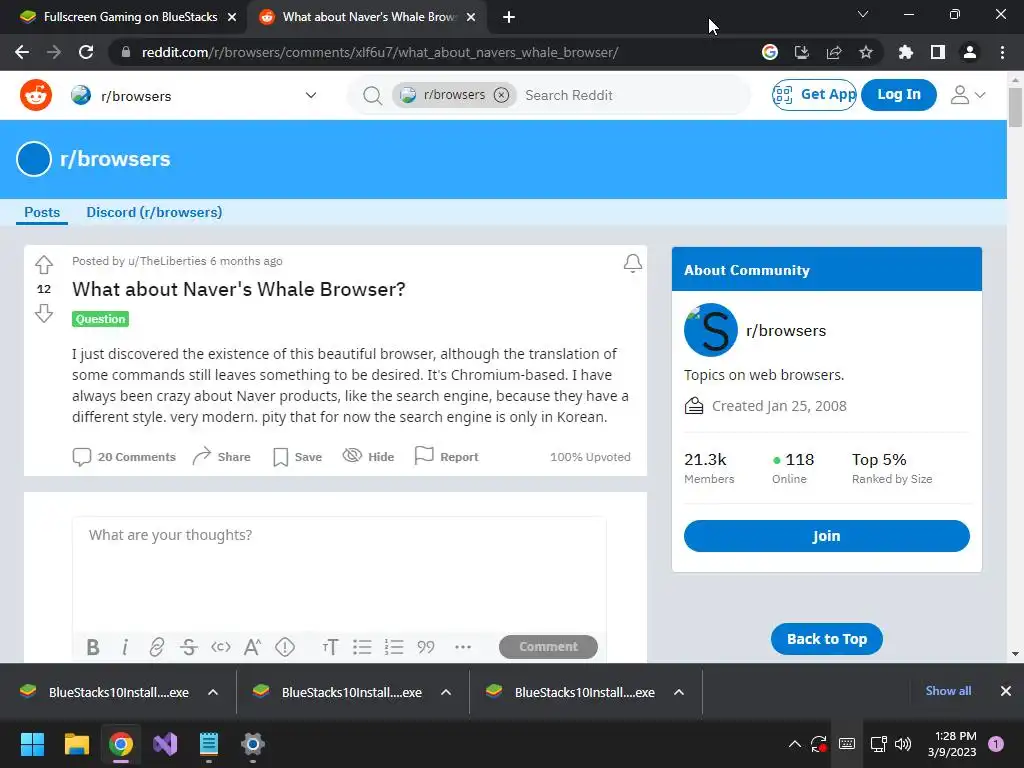Mark text as spoiler in editor
This screenshot has height=768, width=1024.
click(285, 647)
